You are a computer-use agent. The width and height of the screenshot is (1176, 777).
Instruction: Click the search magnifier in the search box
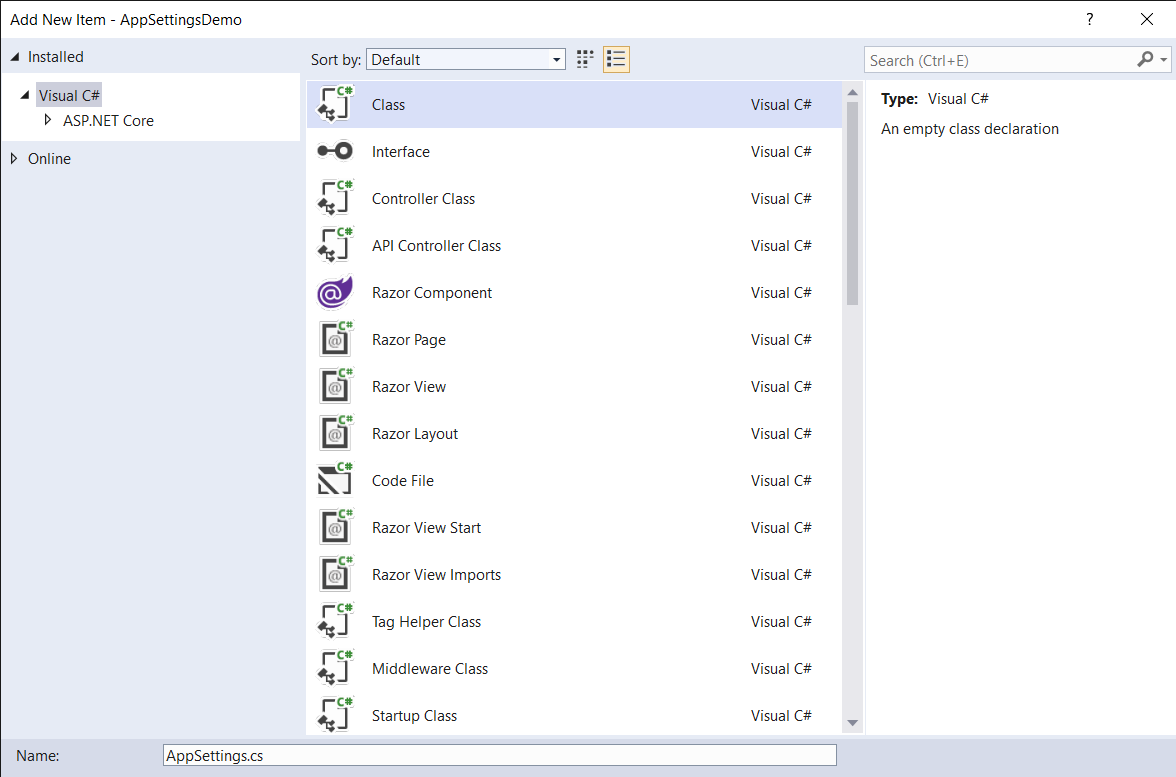pos(1144,59)
